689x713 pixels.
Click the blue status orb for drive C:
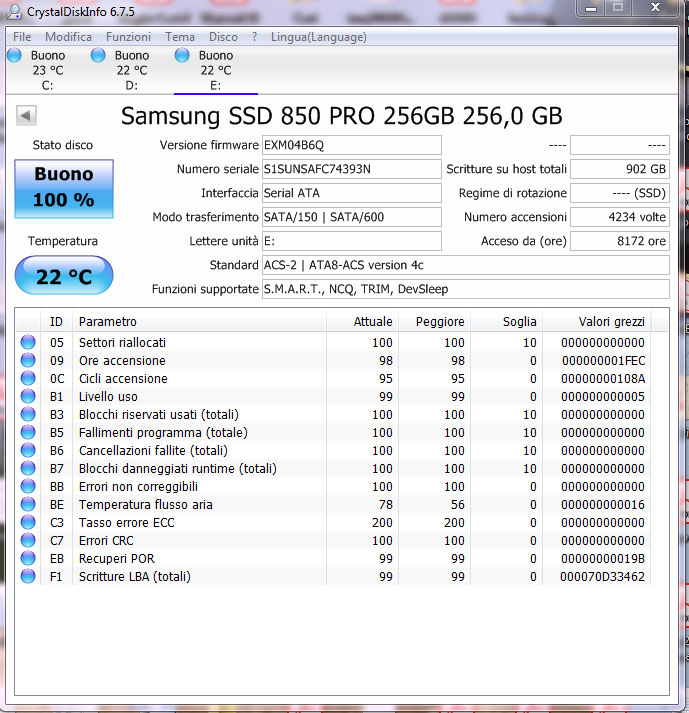click(15, 55)
